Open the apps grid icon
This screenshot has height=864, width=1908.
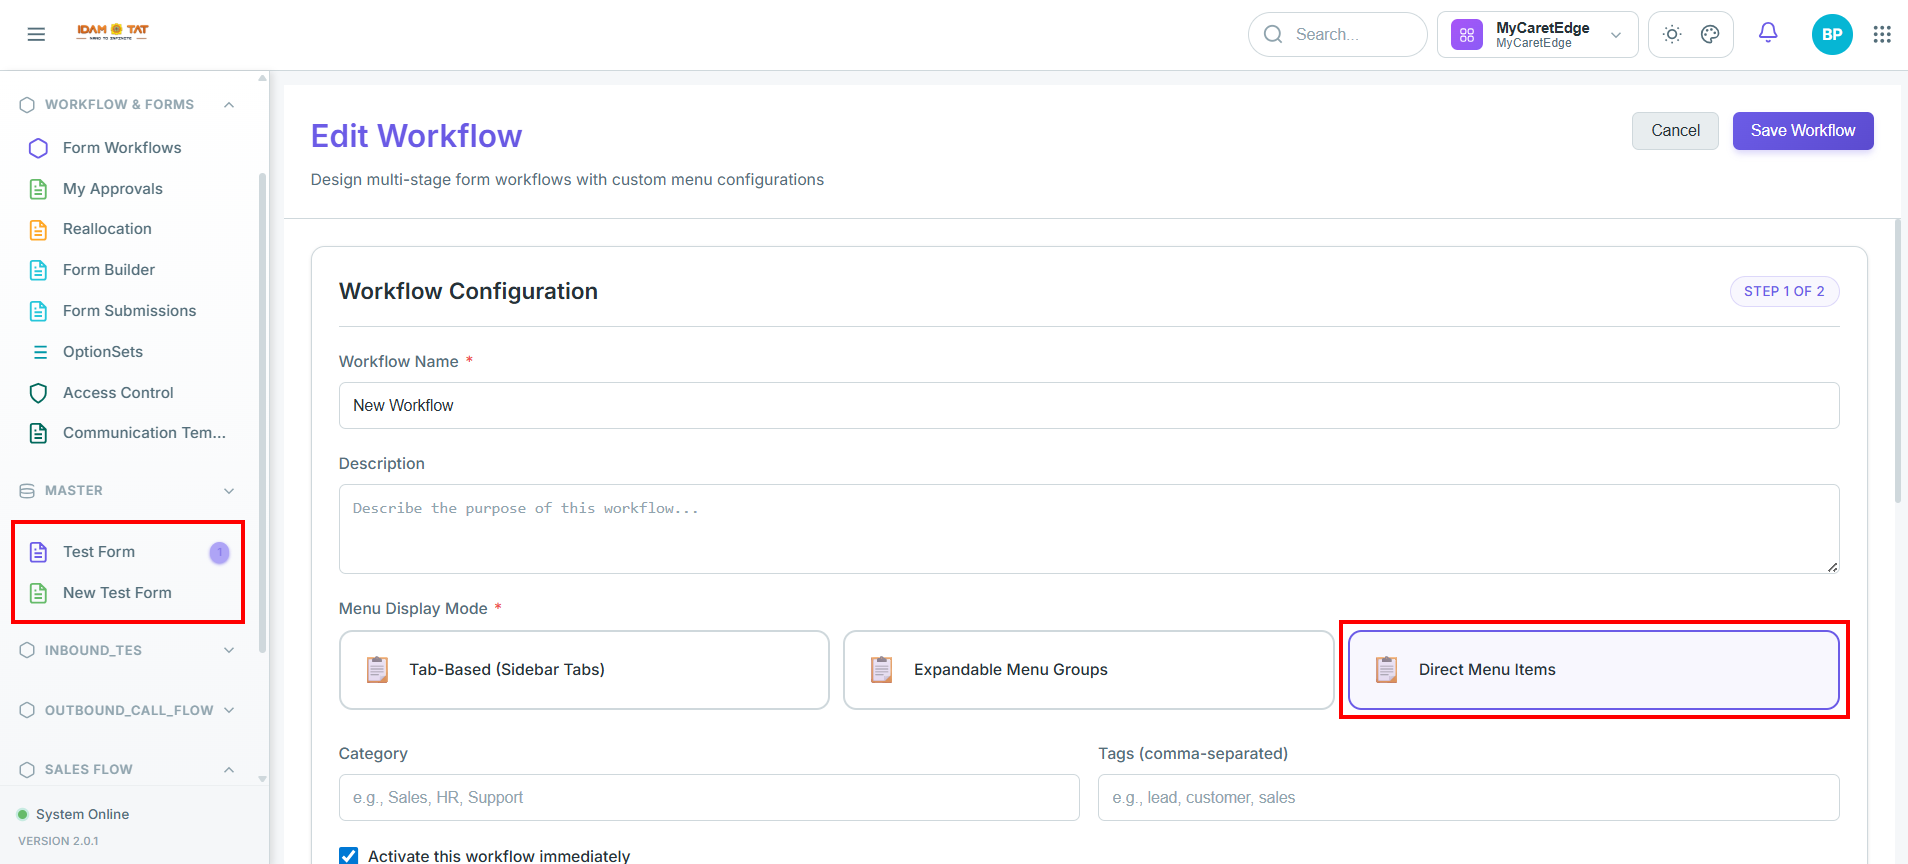coord(1882,34)
